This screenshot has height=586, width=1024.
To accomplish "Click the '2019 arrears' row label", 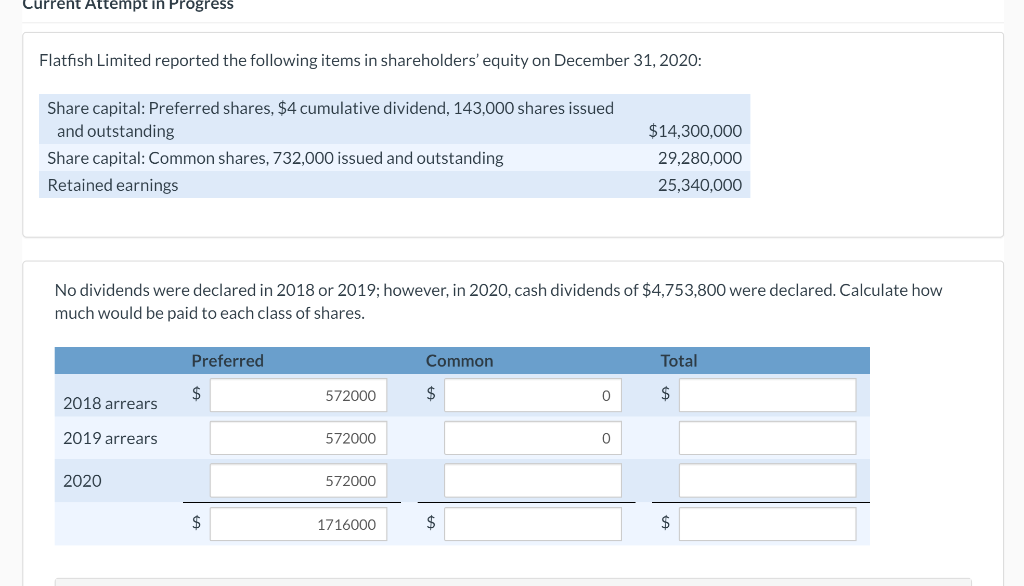I will click(110, 438).
